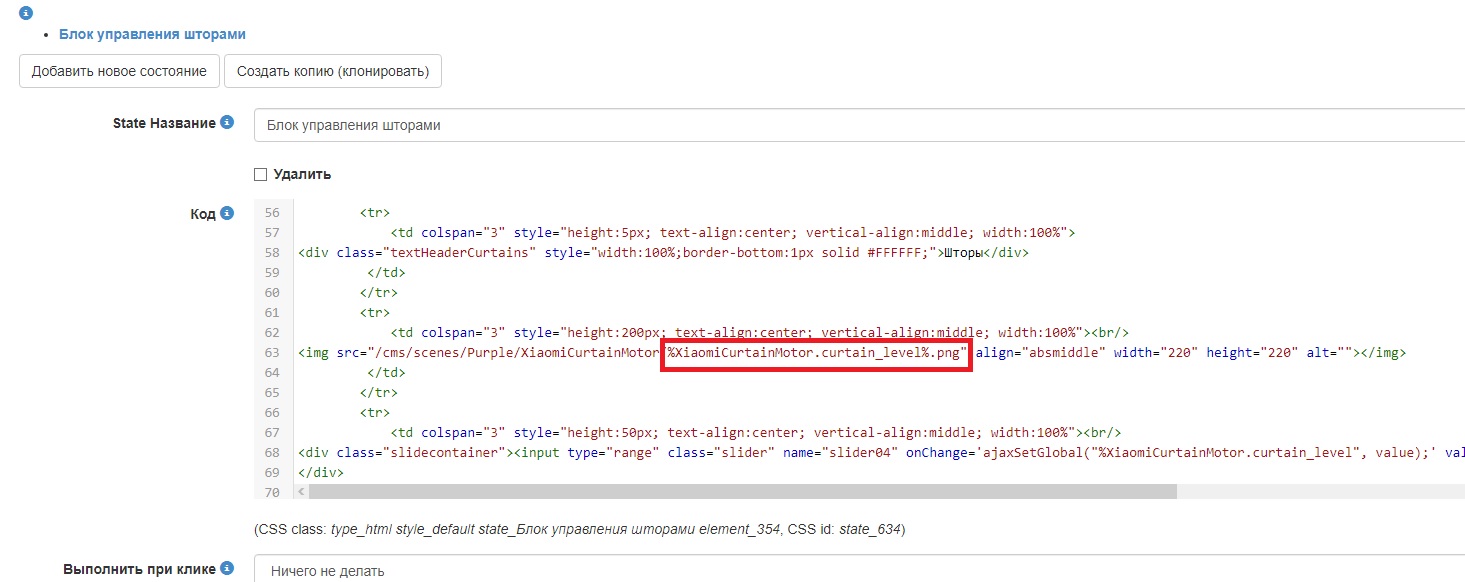Click the code editor horizontal scrollbar thumb

pos(742,491)
